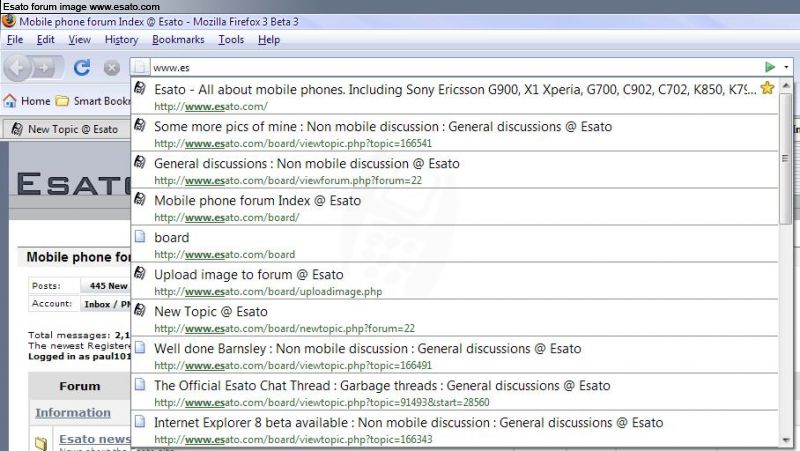Select 'Upload image to forum @ Esato' suggestion
Viewport: 800px width, 451px height.
tap(455, 281)
